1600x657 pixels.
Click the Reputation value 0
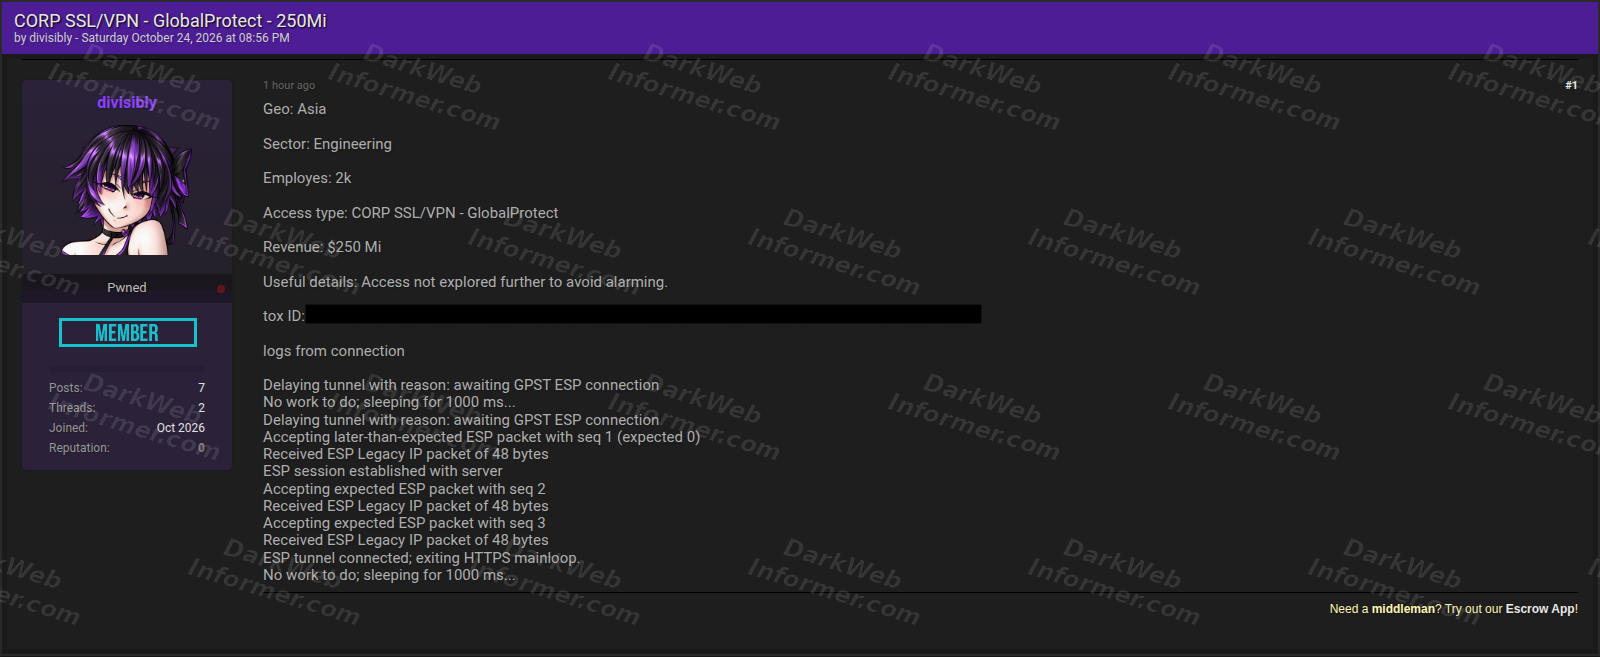[x=201, y=448]
